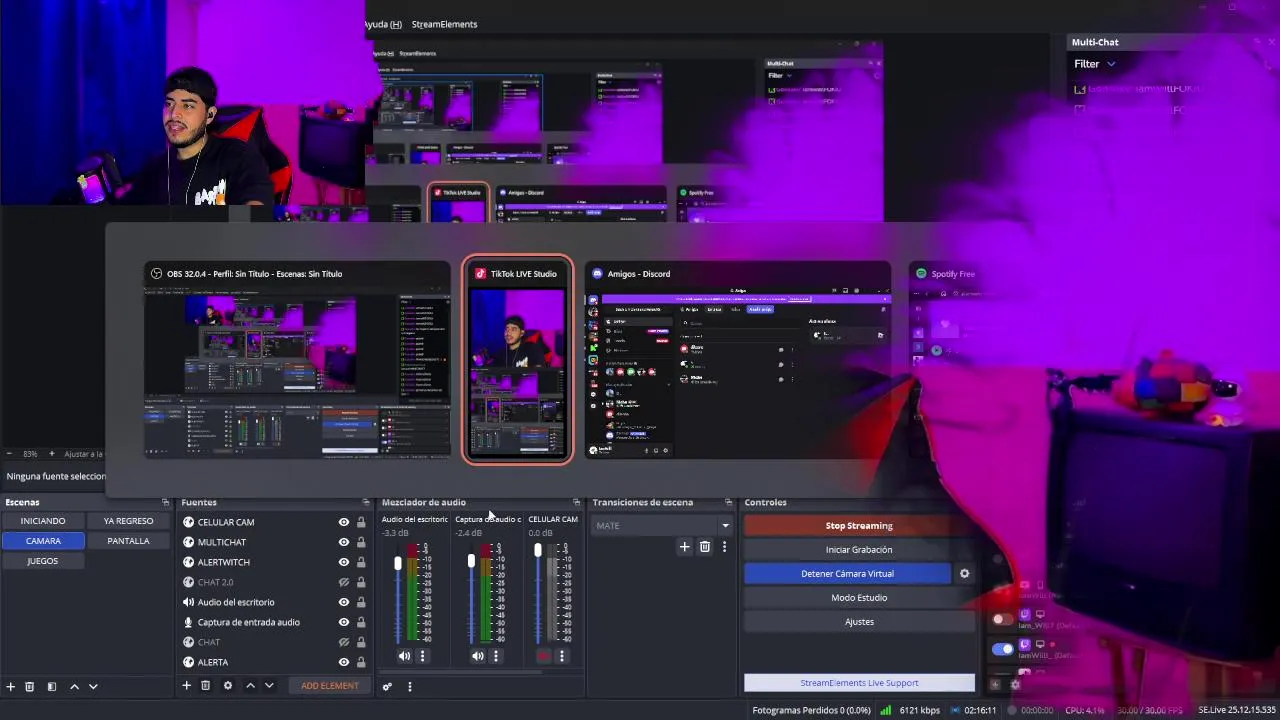Add a new source with the Fuentes plus icon
Viewport: 1280px width, 720px height.
tap(186, 685)
